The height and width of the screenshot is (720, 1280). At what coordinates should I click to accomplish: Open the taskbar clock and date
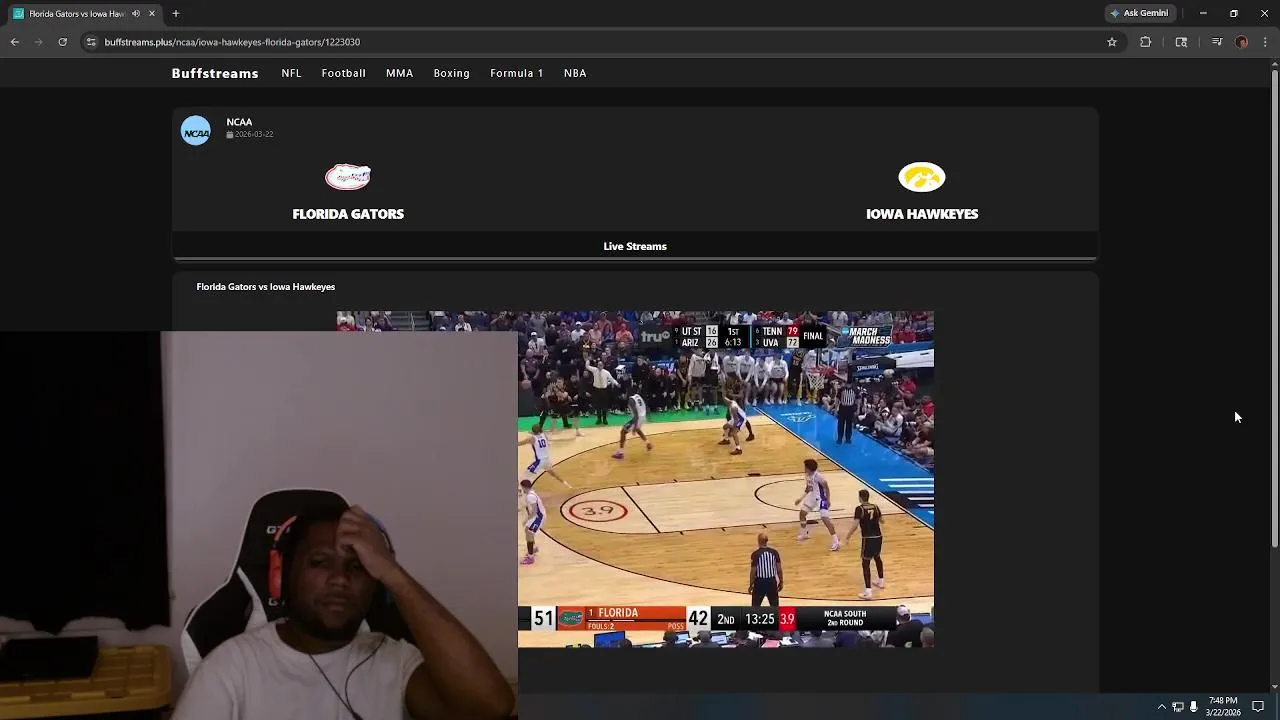[x=1223, y=706]
